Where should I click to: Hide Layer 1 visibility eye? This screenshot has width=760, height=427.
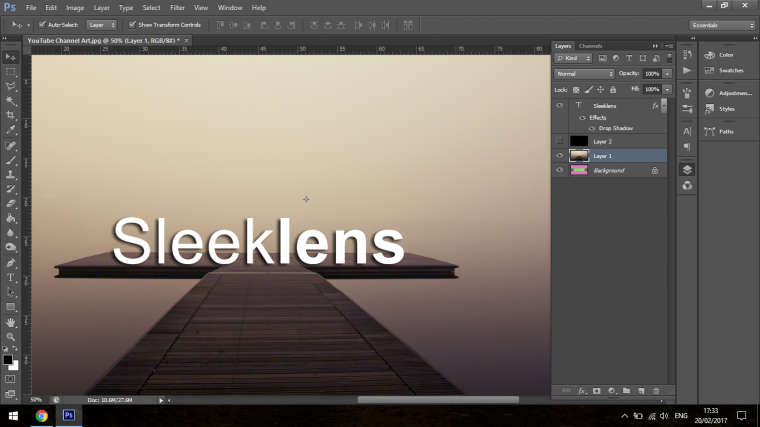coord(559,156)
